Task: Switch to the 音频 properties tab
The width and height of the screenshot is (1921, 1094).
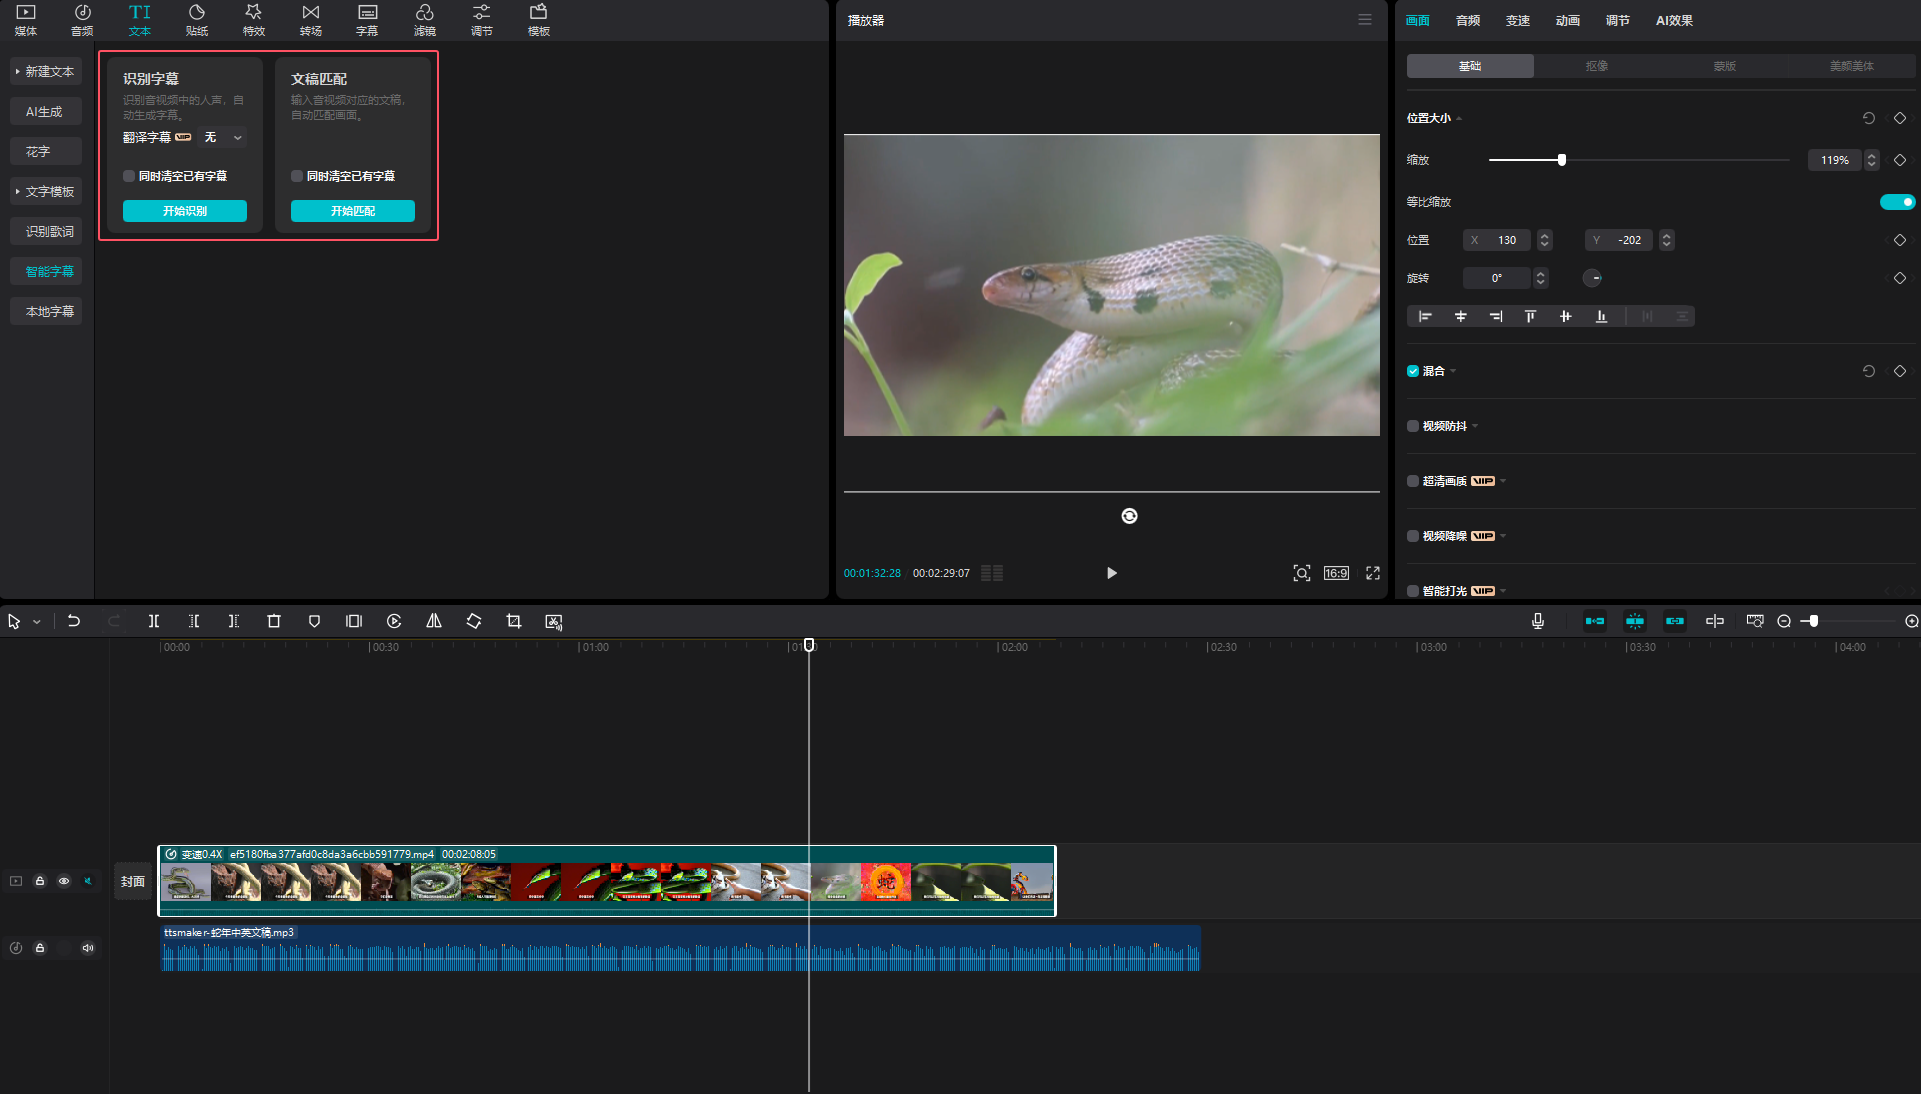Action: click(x=1468, y=20)
